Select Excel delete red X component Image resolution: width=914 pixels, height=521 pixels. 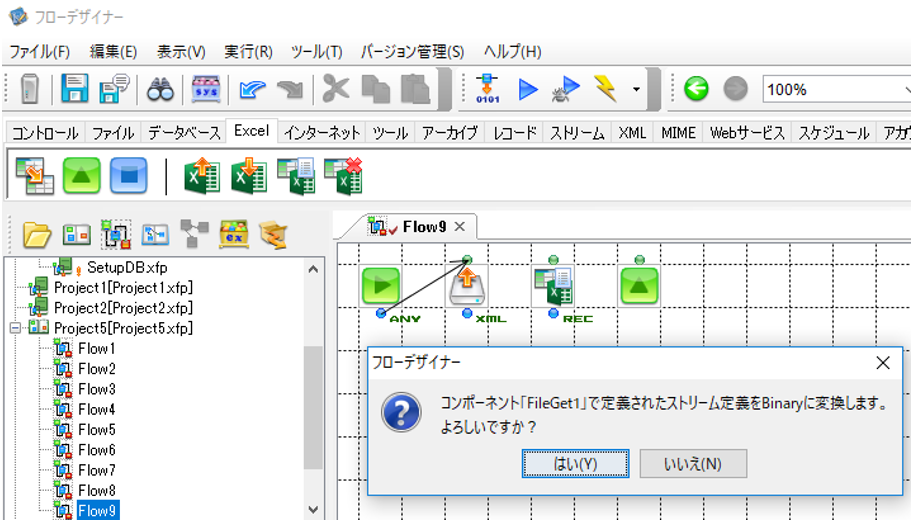pos(343,176)
